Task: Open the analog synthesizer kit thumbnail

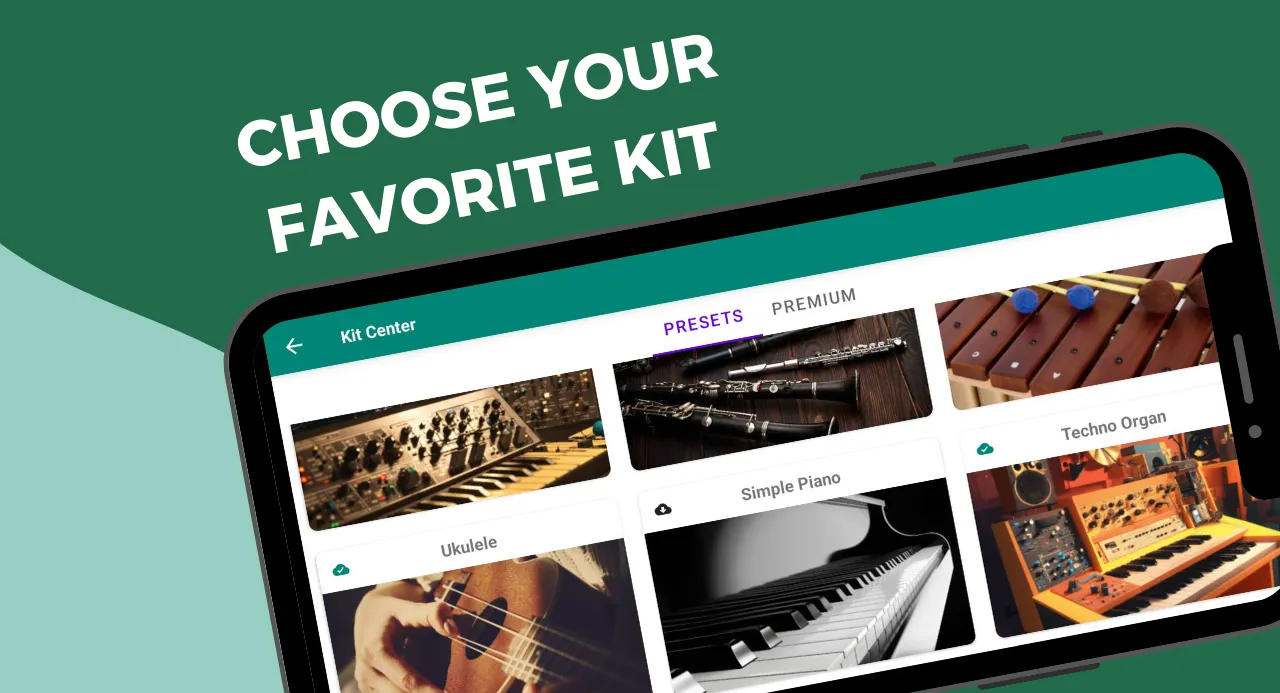Action: click(450, 449)
